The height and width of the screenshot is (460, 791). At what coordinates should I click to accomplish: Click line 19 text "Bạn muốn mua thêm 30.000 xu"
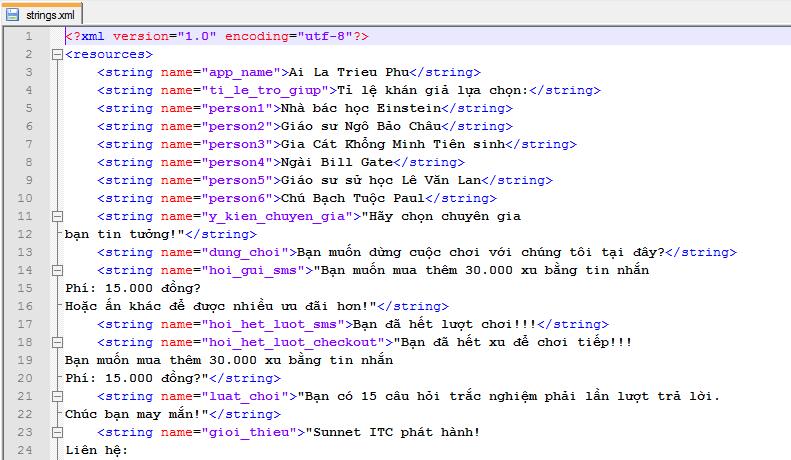pyautogui.click(x=173, y=360)
